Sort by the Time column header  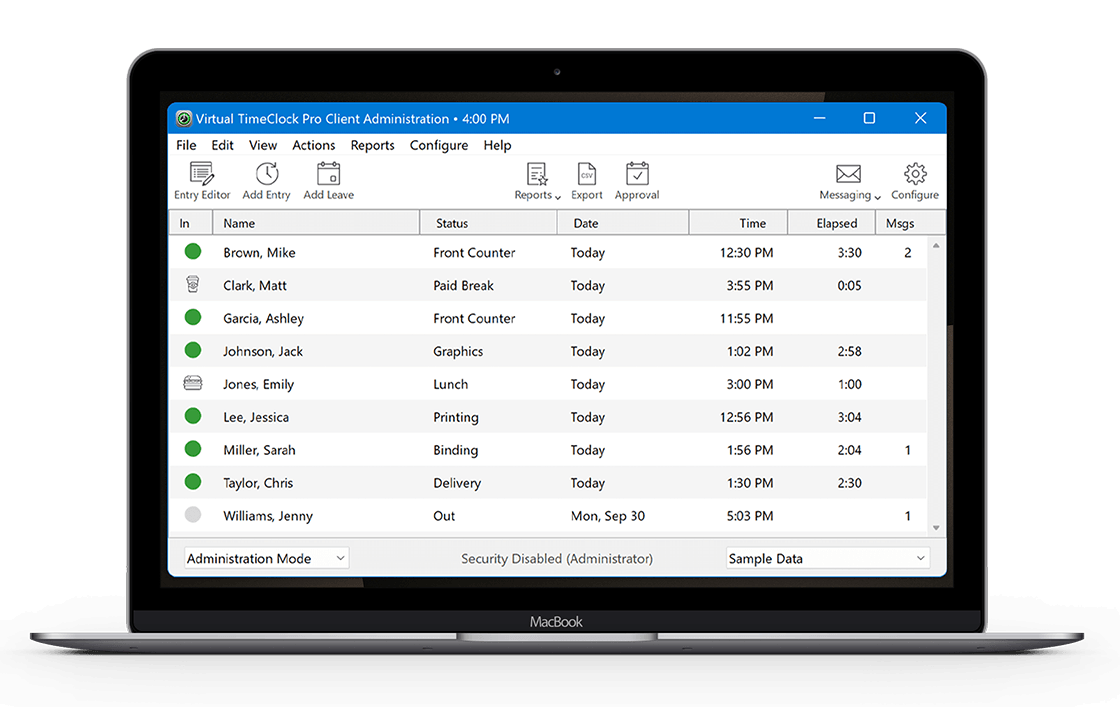click(x=739, y=223)
